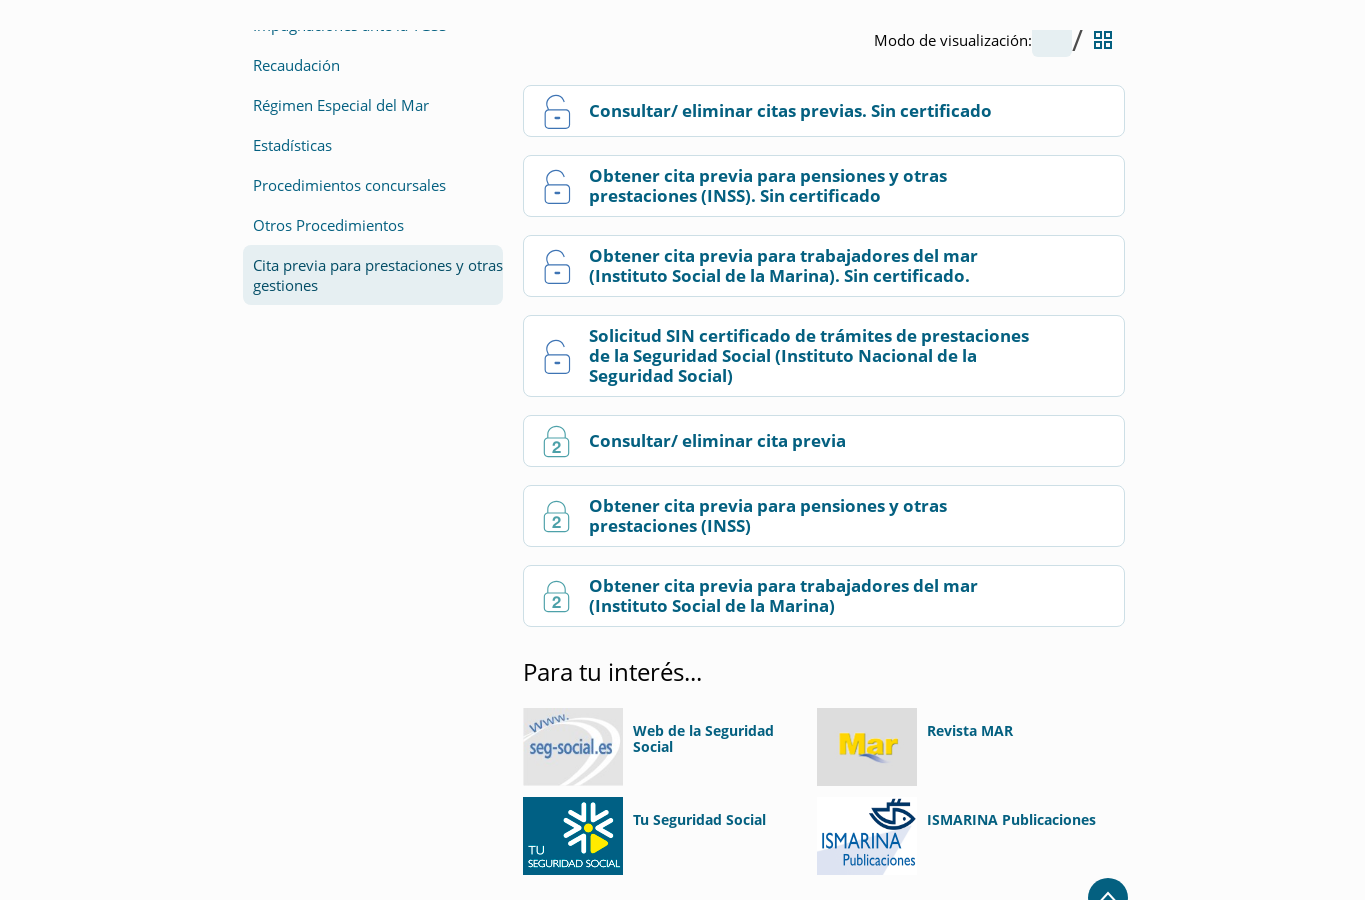
Task: Open Consultar/ eliminar cita previa link
Action: (717, 441)
